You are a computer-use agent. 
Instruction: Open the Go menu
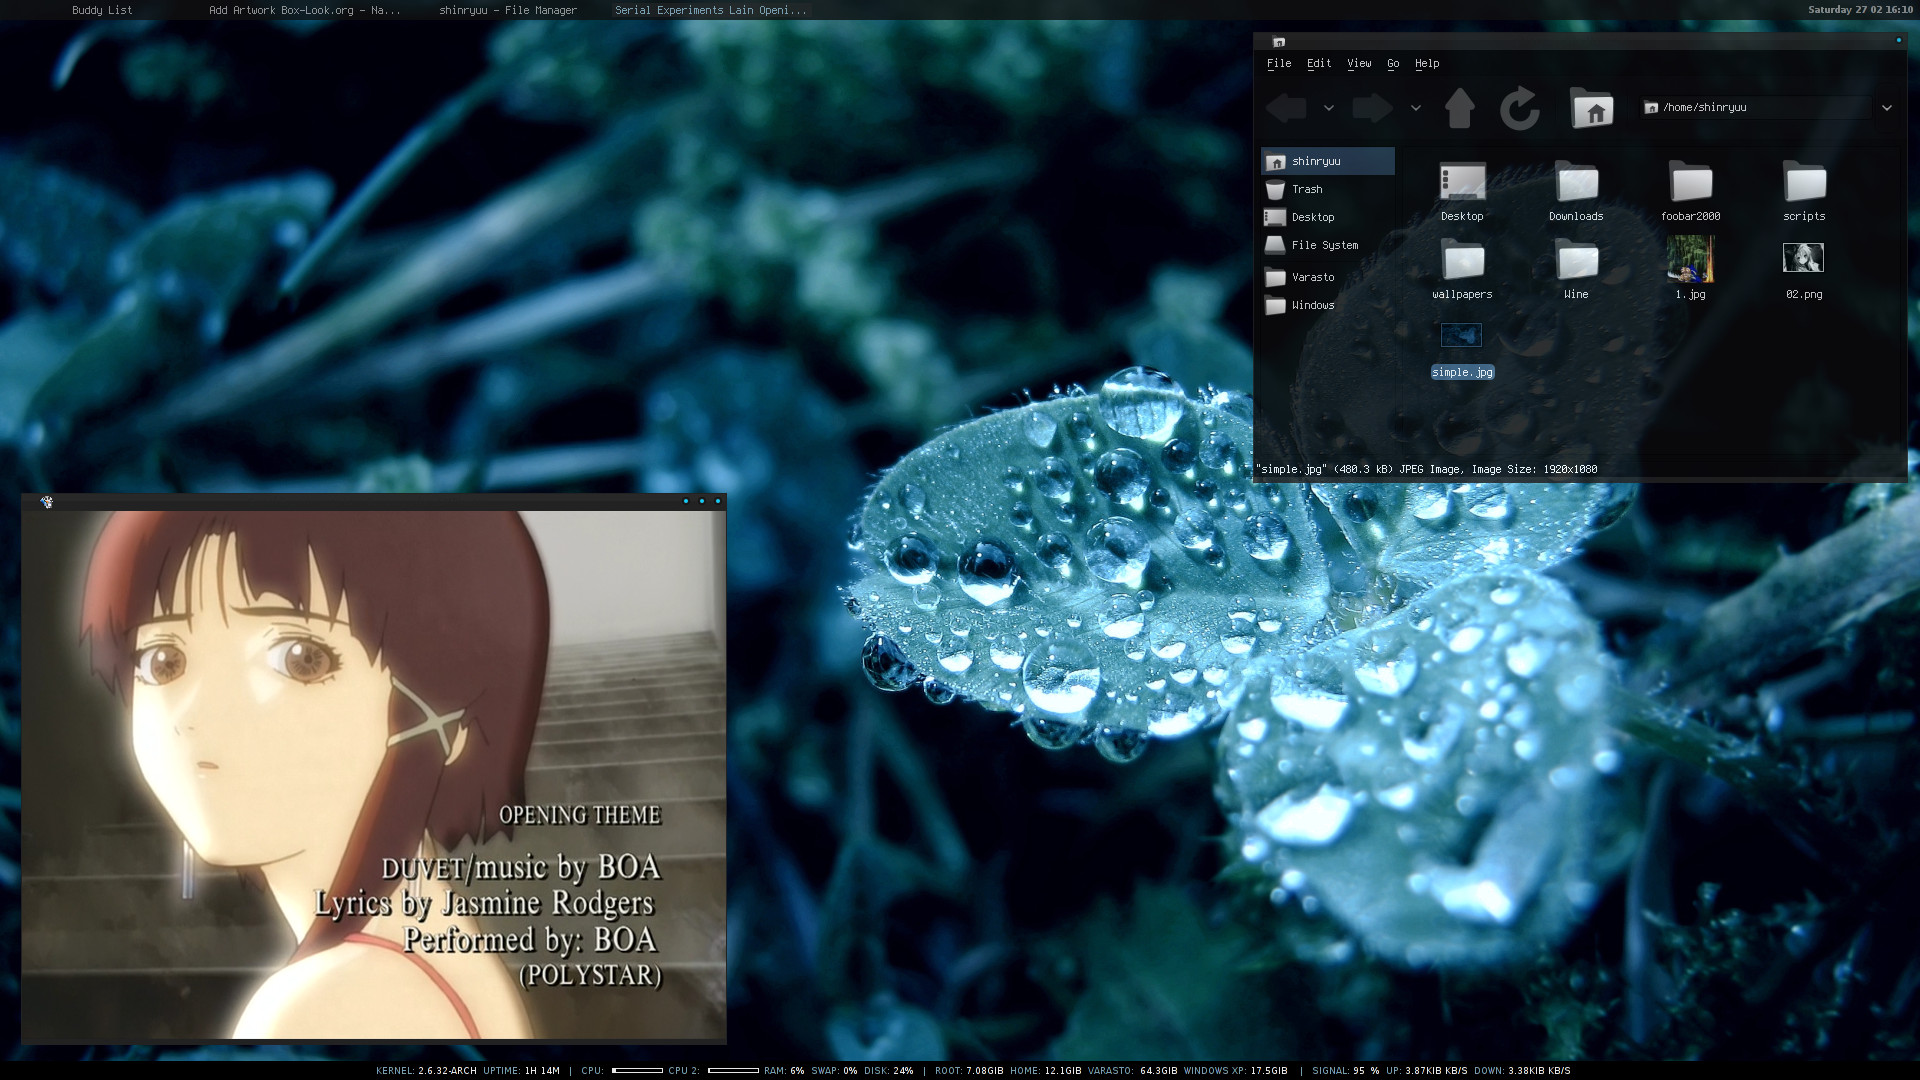tap(1393, 64)
